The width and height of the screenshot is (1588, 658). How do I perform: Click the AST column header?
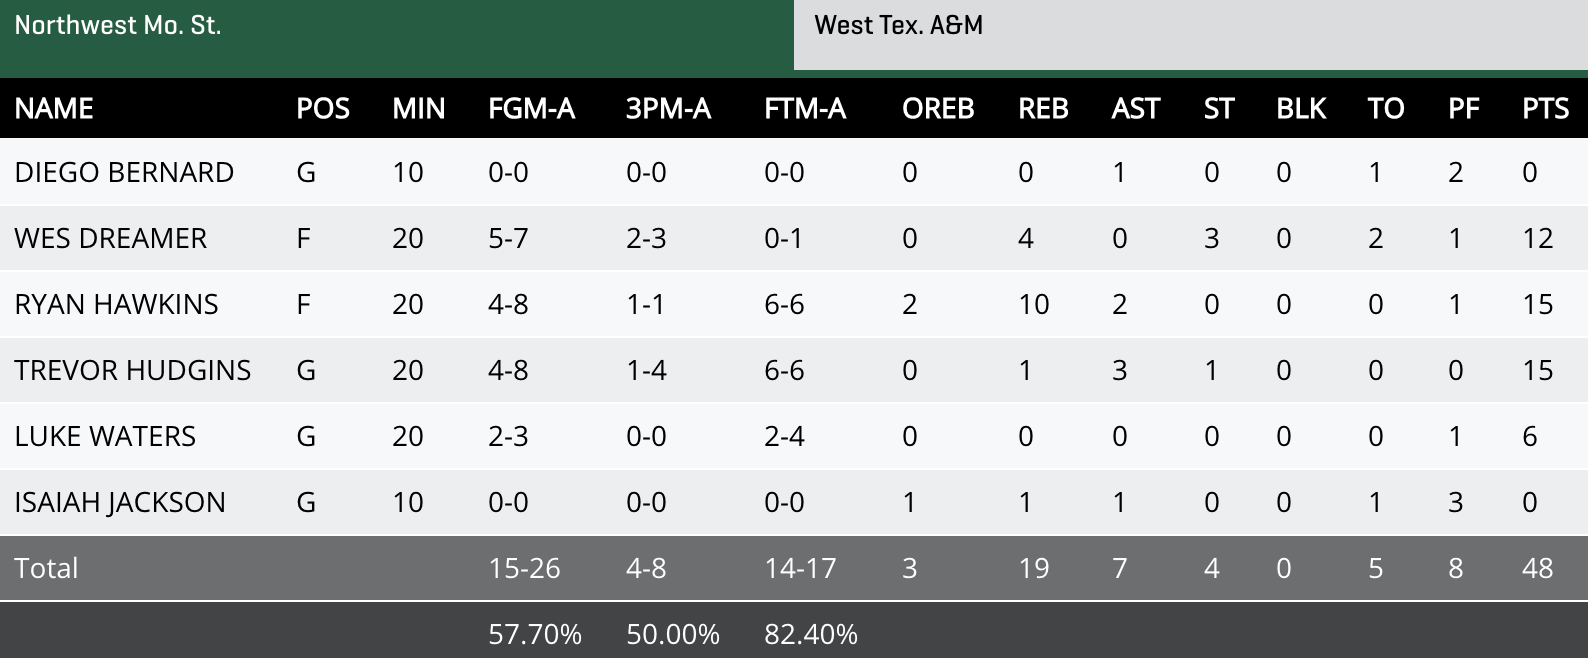1136,108
